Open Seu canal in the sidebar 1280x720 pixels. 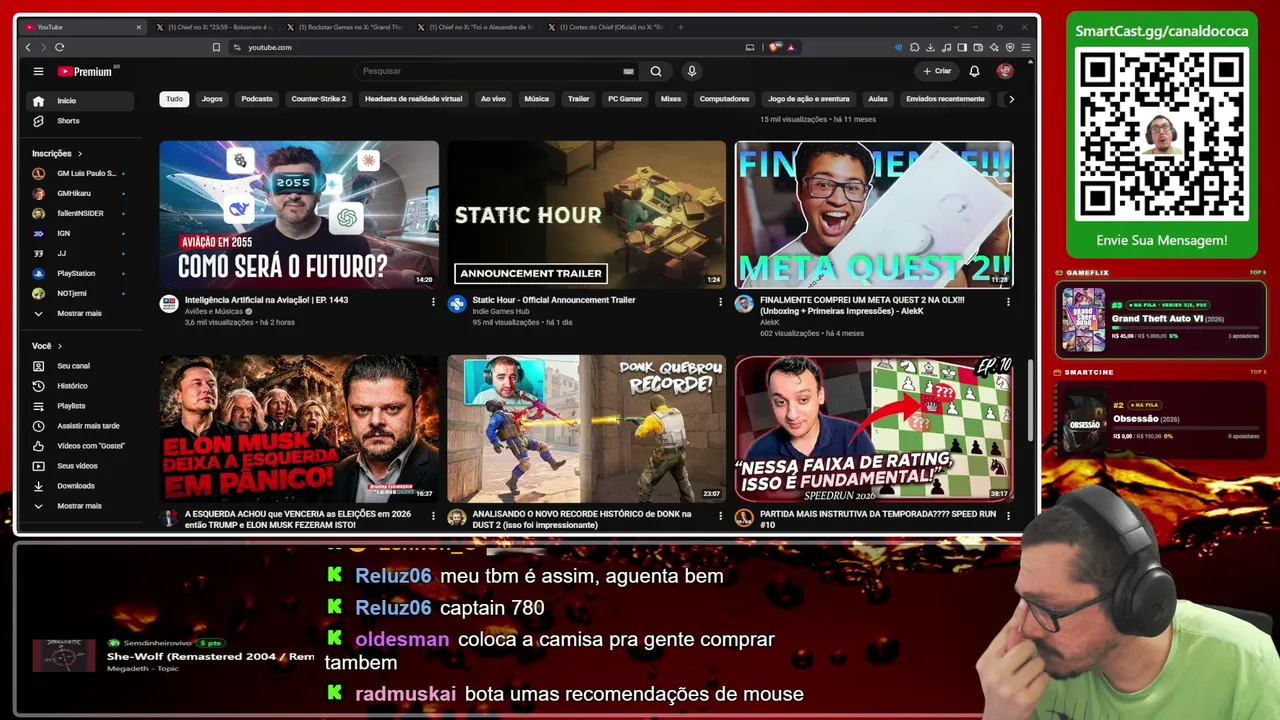coord(80,366)
